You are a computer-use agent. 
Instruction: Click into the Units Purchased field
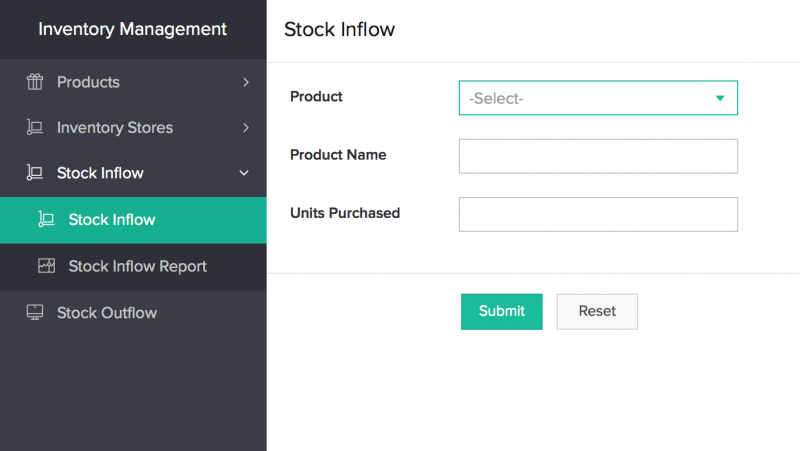tap(598, 214)
